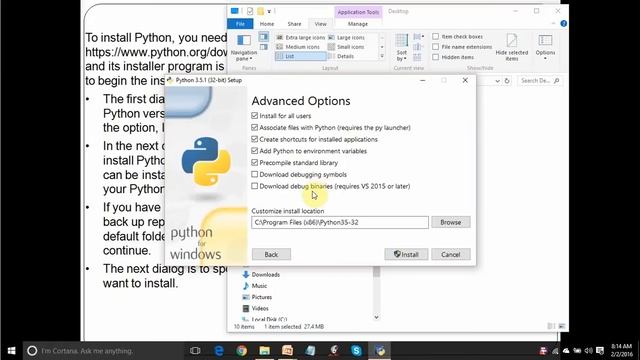Enable Item check boxes in Explorer ribbon

point(436,37)
